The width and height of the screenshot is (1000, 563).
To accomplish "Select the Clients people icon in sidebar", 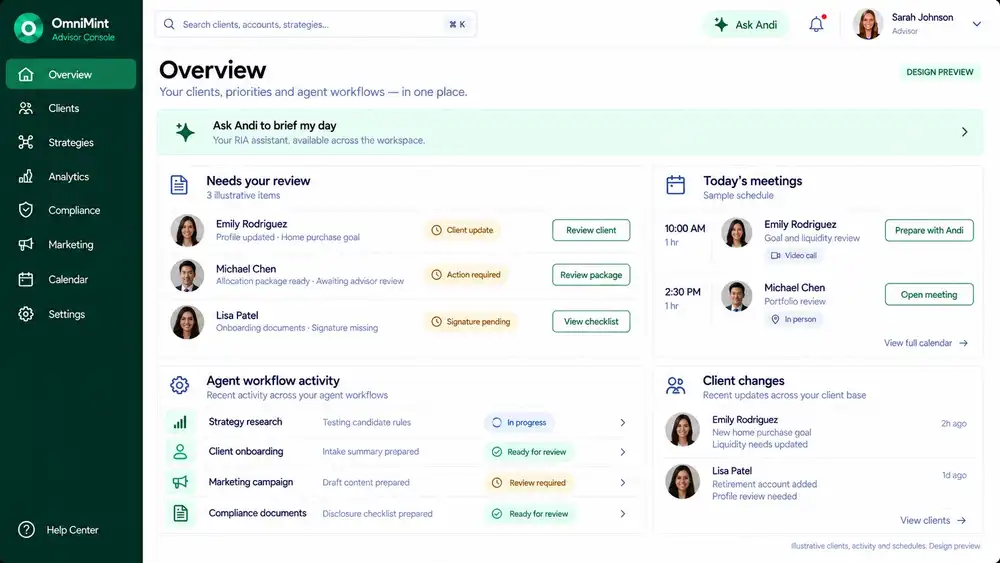I will point(26,108).
